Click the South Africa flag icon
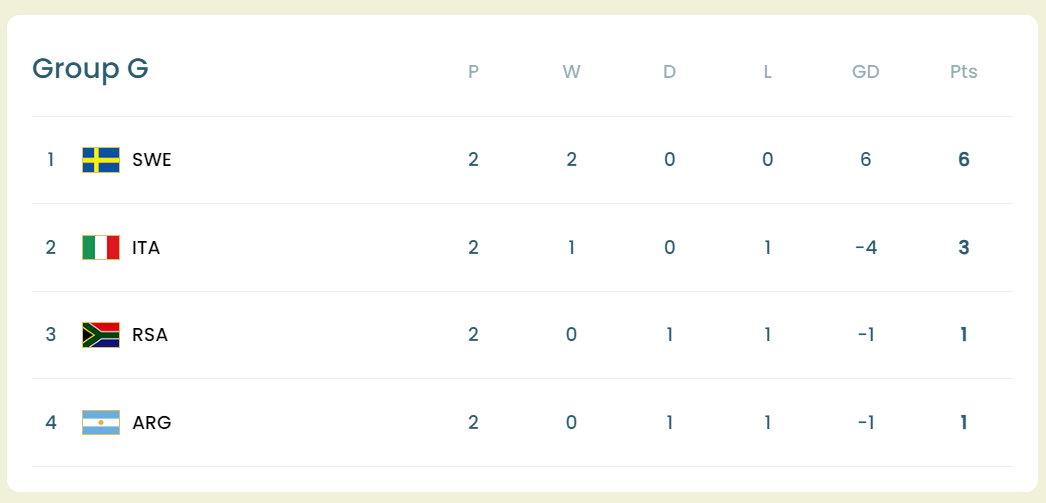The image size is (1046, 503). pyautogui.click(x=101, y=334)
